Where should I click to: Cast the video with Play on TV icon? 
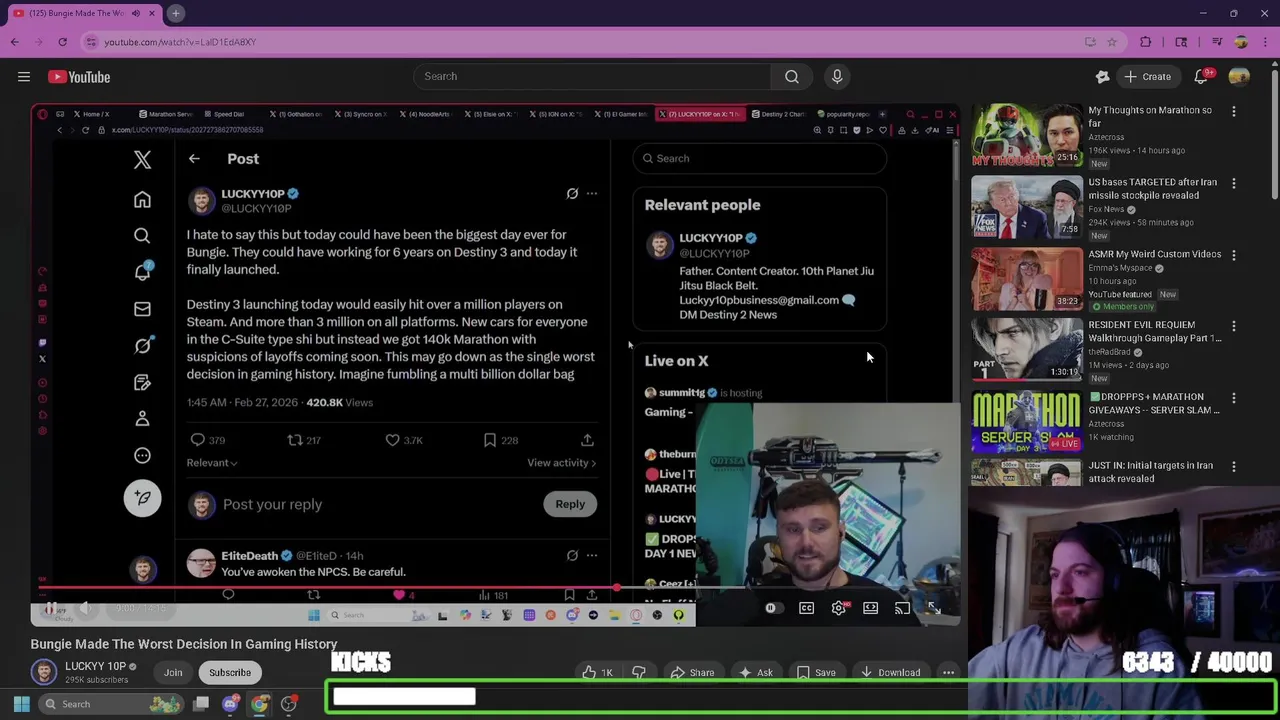(902, 608)
